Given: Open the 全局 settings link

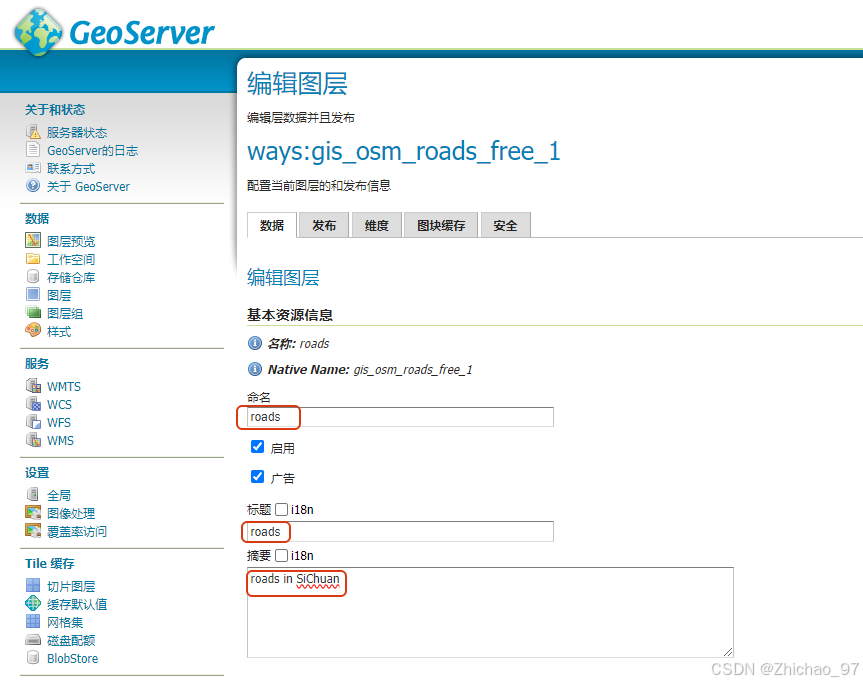Looking at the screenshot, I should tap(59, 496).
